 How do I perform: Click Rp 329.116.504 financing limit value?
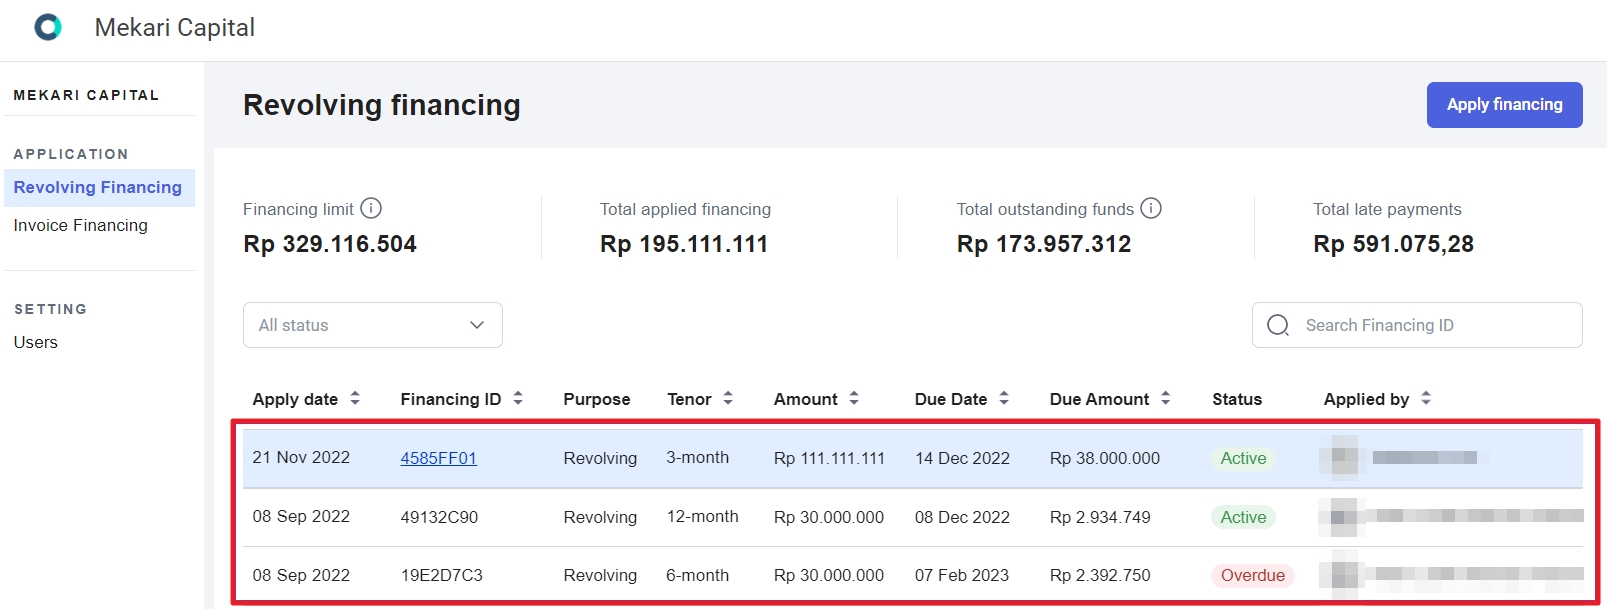pos(330,244)
